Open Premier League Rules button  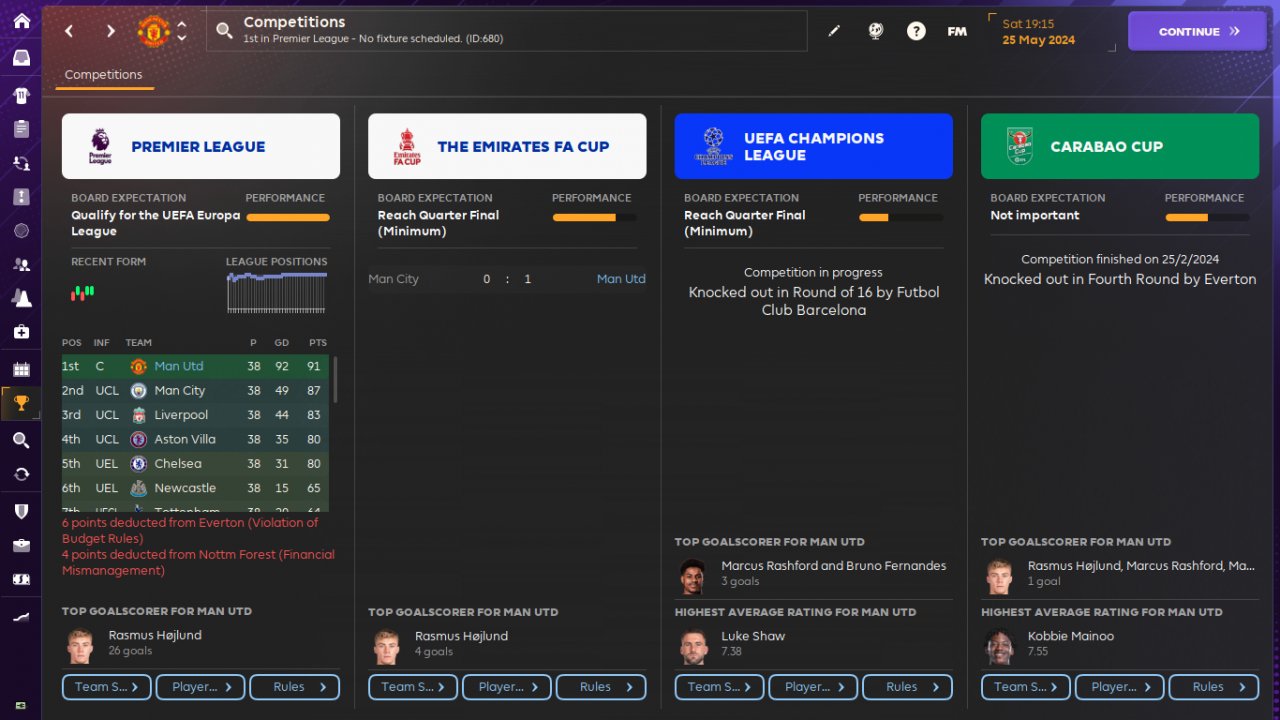pyautogui.click(x=294, y=687)
